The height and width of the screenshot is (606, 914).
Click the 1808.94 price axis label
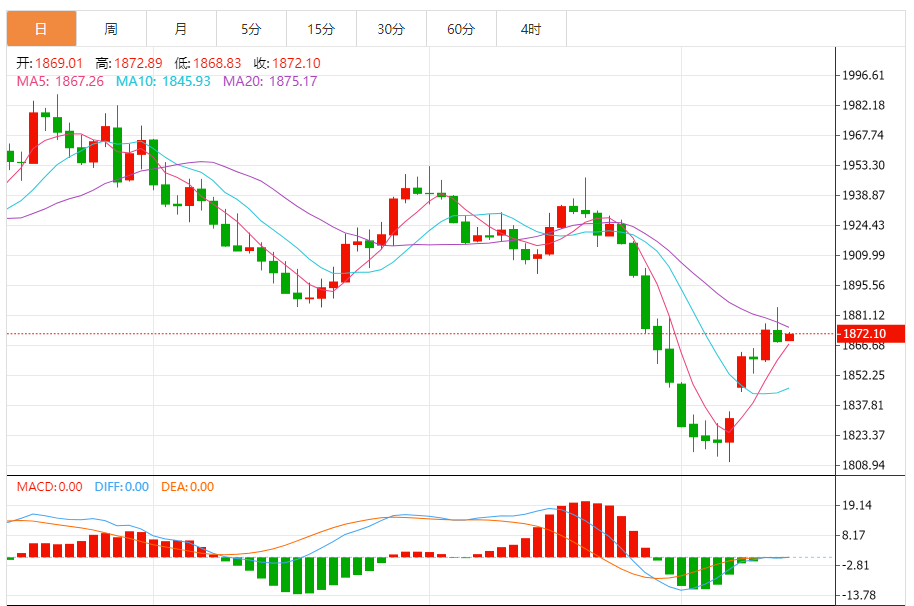pos(863,465)
